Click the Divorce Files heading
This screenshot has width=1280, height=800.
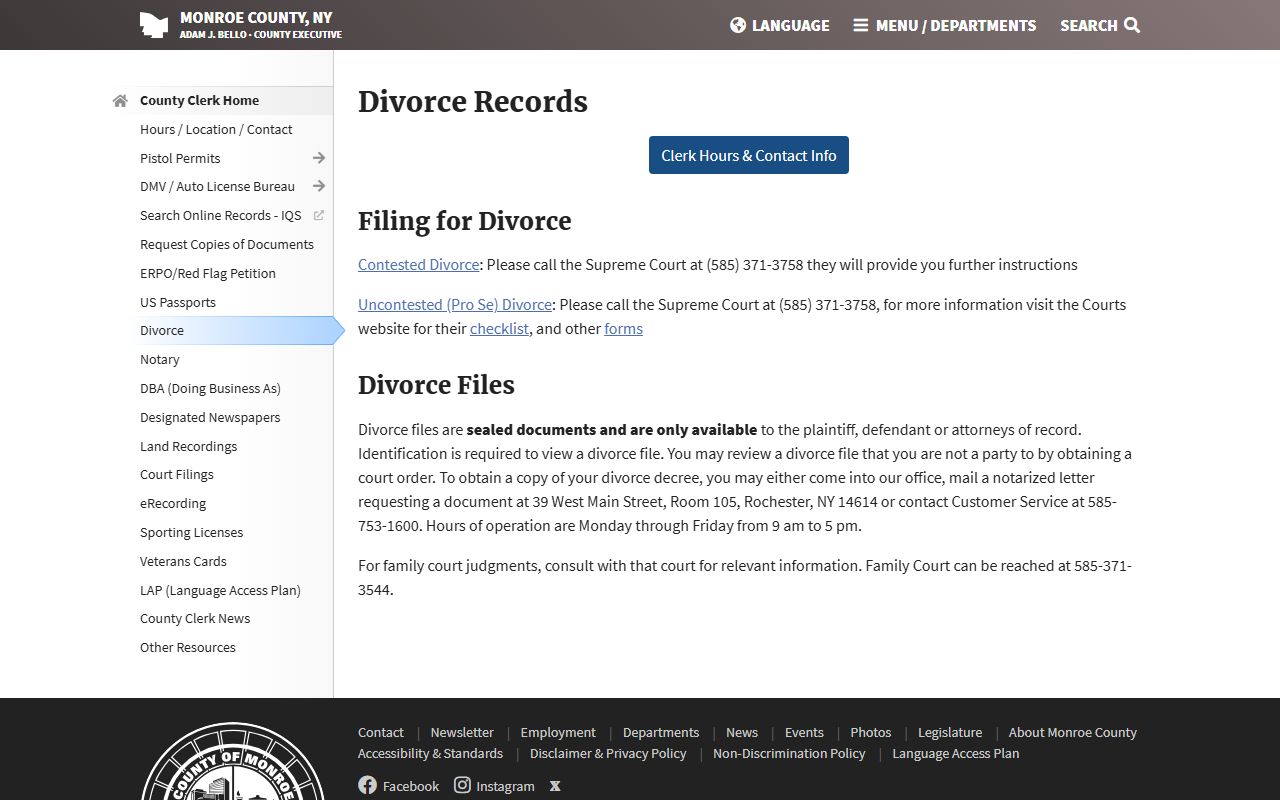click(436, 385)
